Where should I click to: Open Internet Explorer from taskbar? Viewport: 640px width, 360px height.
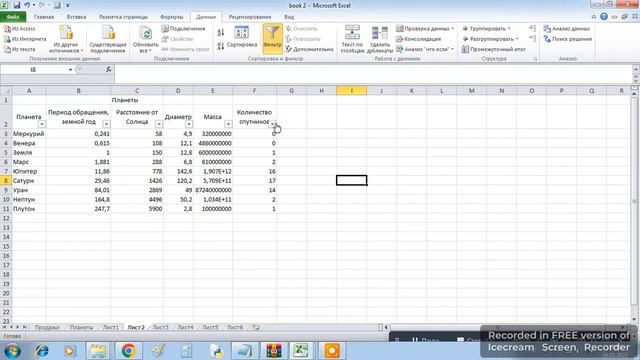pyautogui.click(x=41, y=351)
